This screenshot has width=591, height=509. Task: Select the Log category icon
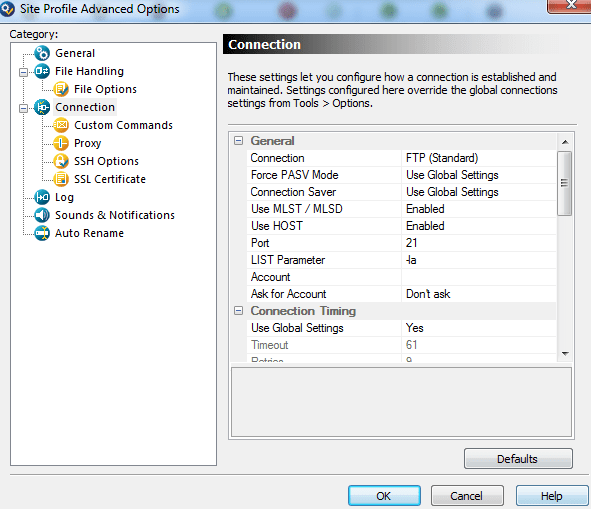[42, 197]
